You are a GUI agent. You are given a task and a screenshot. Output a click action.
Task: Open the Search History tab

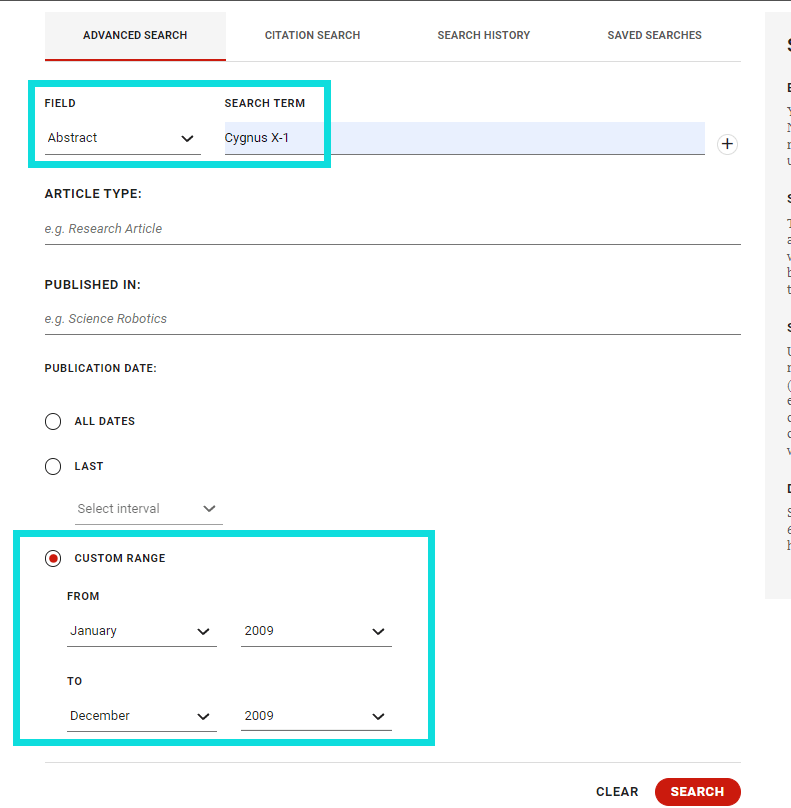(483, 35)
